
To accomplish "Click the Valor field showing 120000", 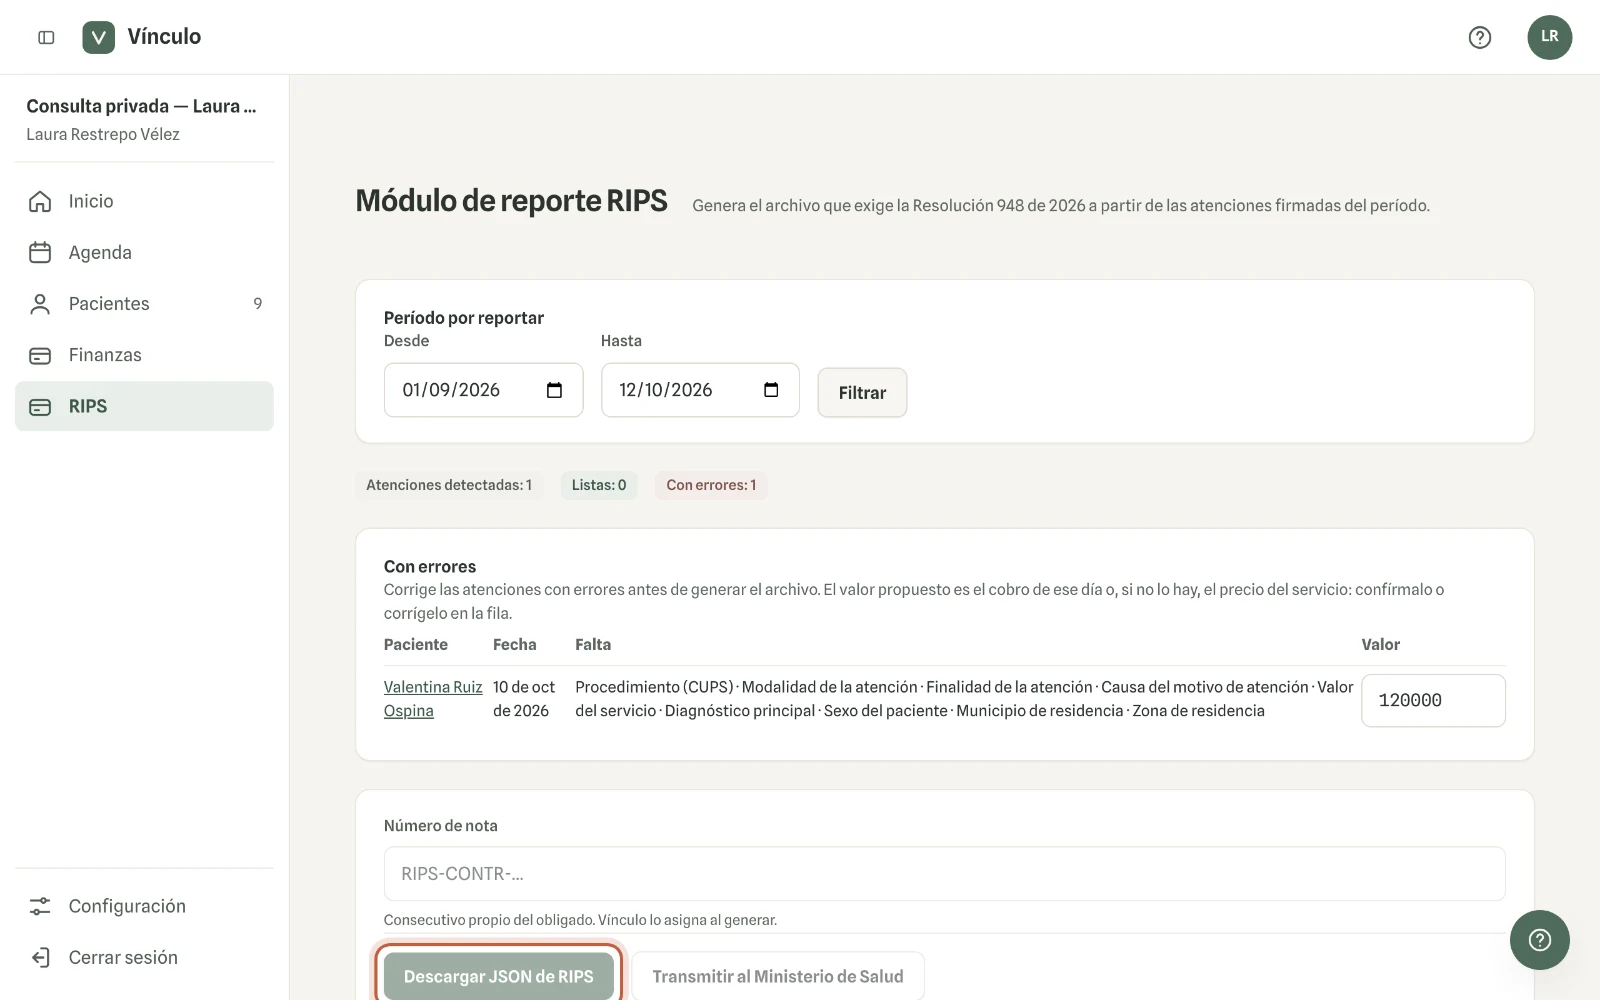I will coord(1433,700).
